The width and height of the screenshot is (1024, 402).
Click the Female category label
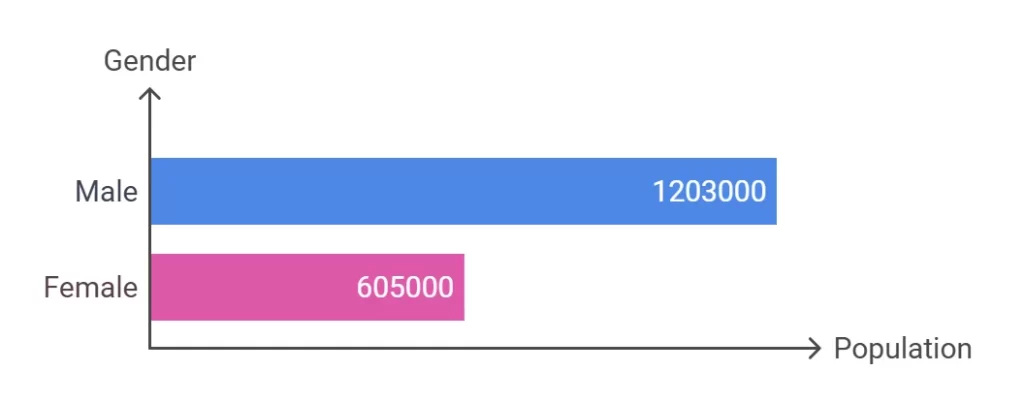click(x=91, y=288)
